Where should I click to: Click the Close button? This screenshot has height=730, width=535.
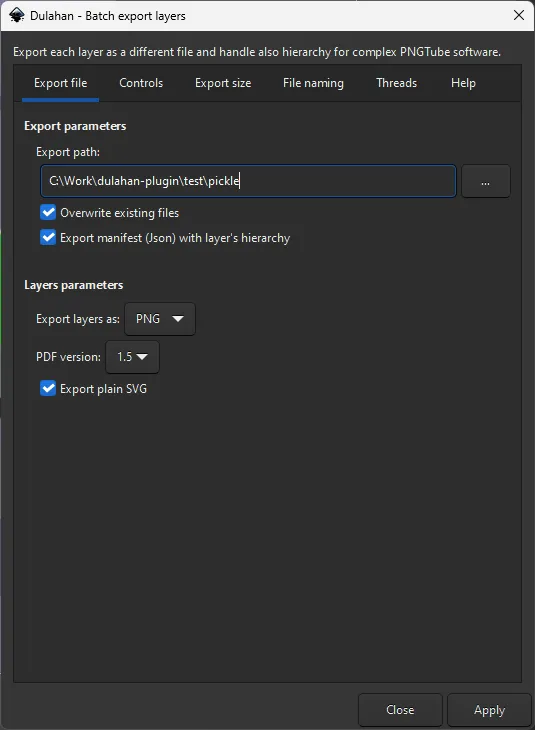pos(400,710)
